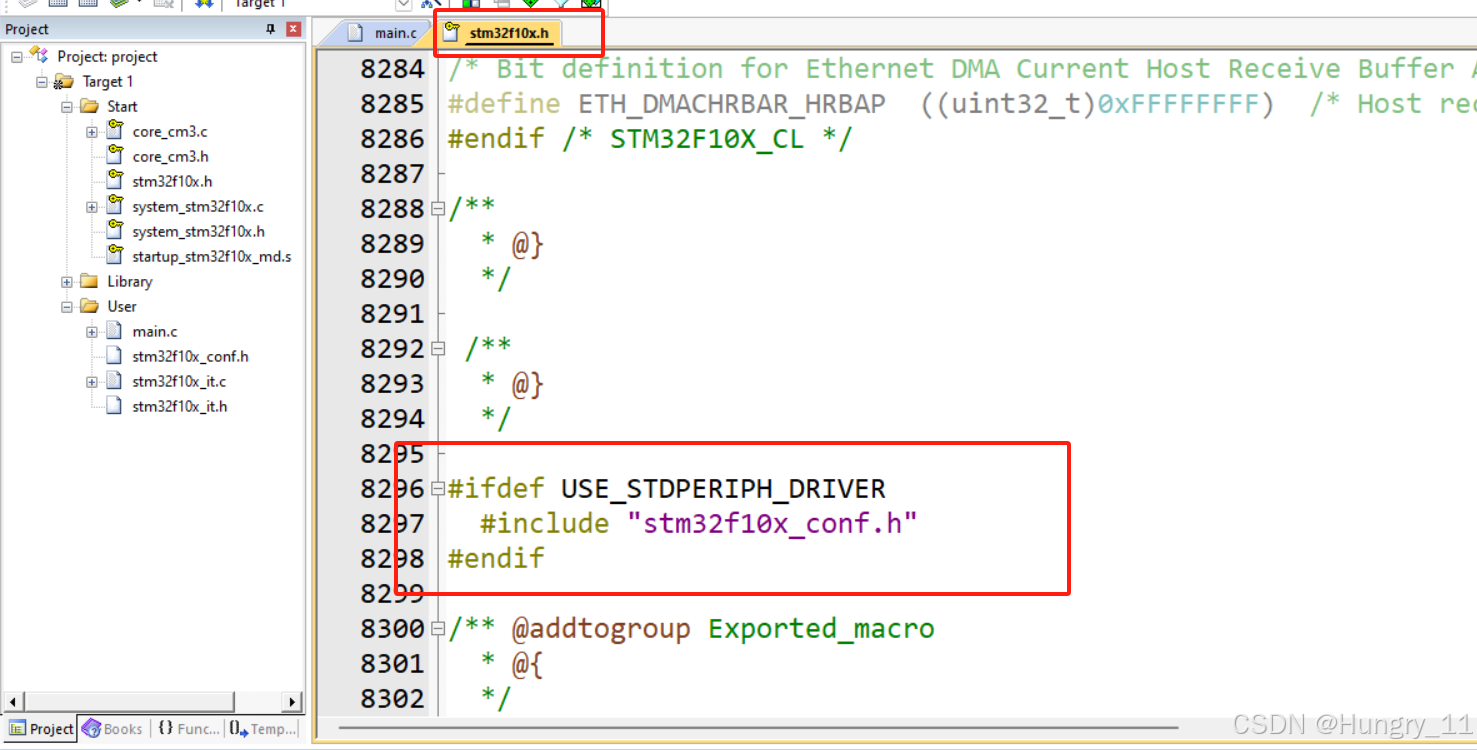Click the system_stm32f10x.c file icon
The image size is (1477, 750).
click(x=114, y=205)
